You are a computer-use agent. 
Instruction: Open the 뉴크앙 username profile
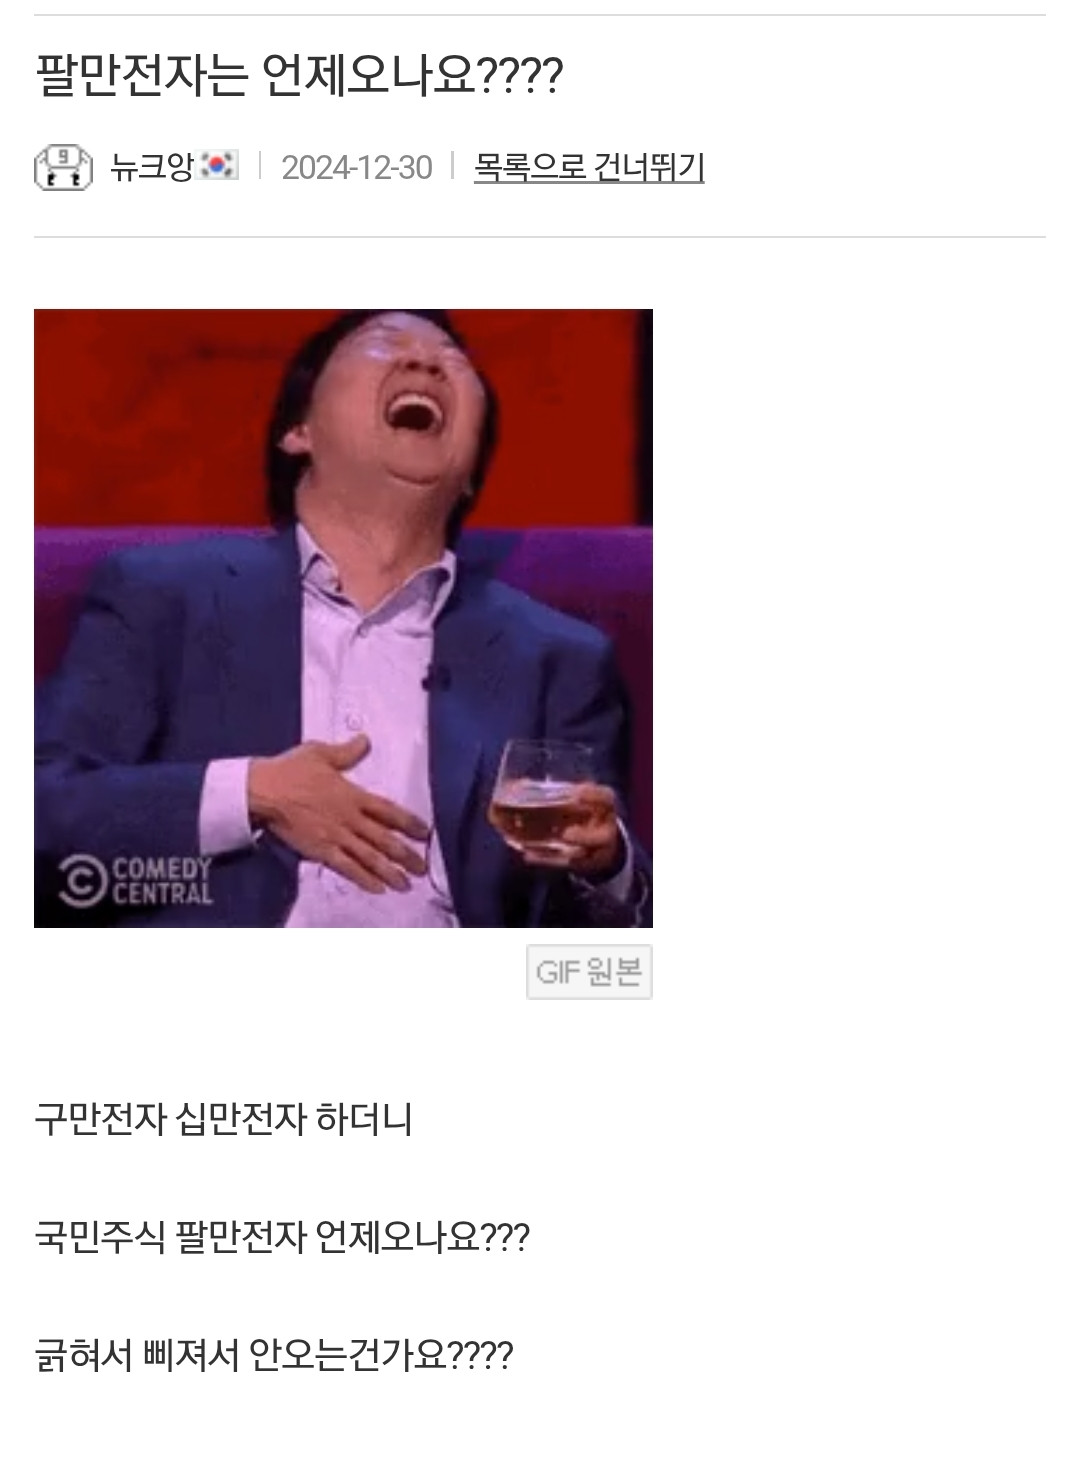click(x=151, y=166)
